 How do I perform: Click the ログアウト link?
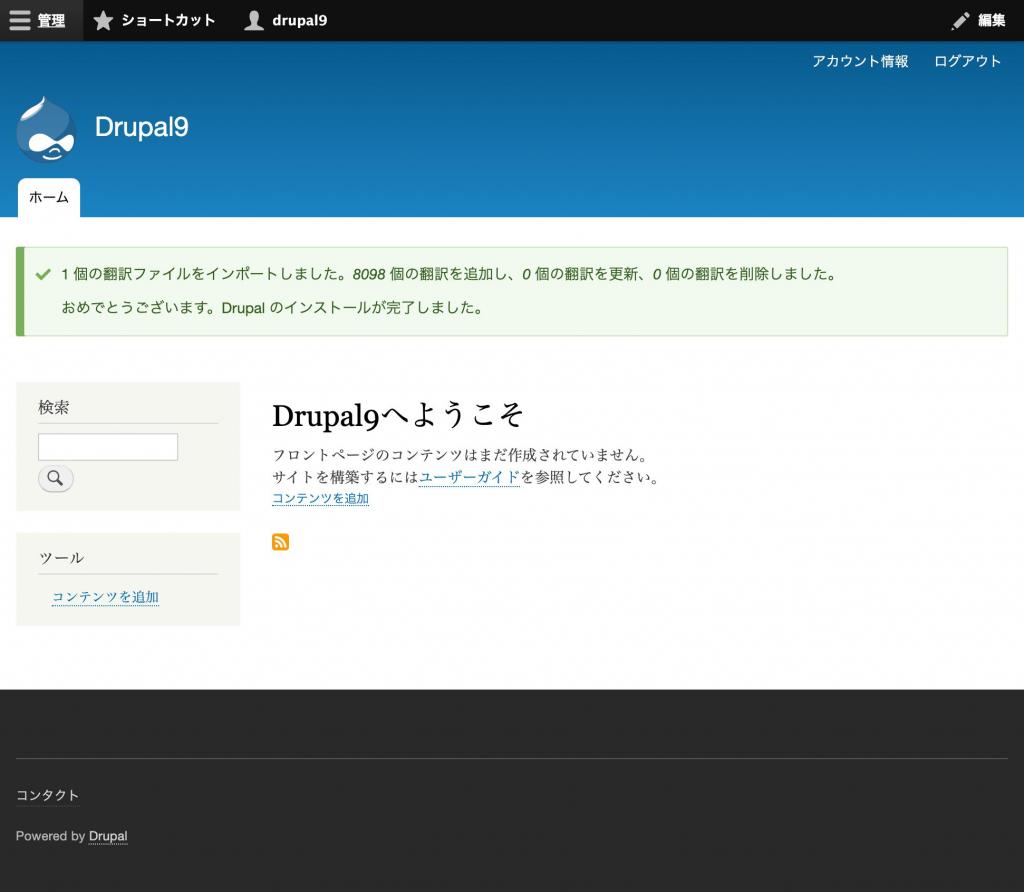967,61
